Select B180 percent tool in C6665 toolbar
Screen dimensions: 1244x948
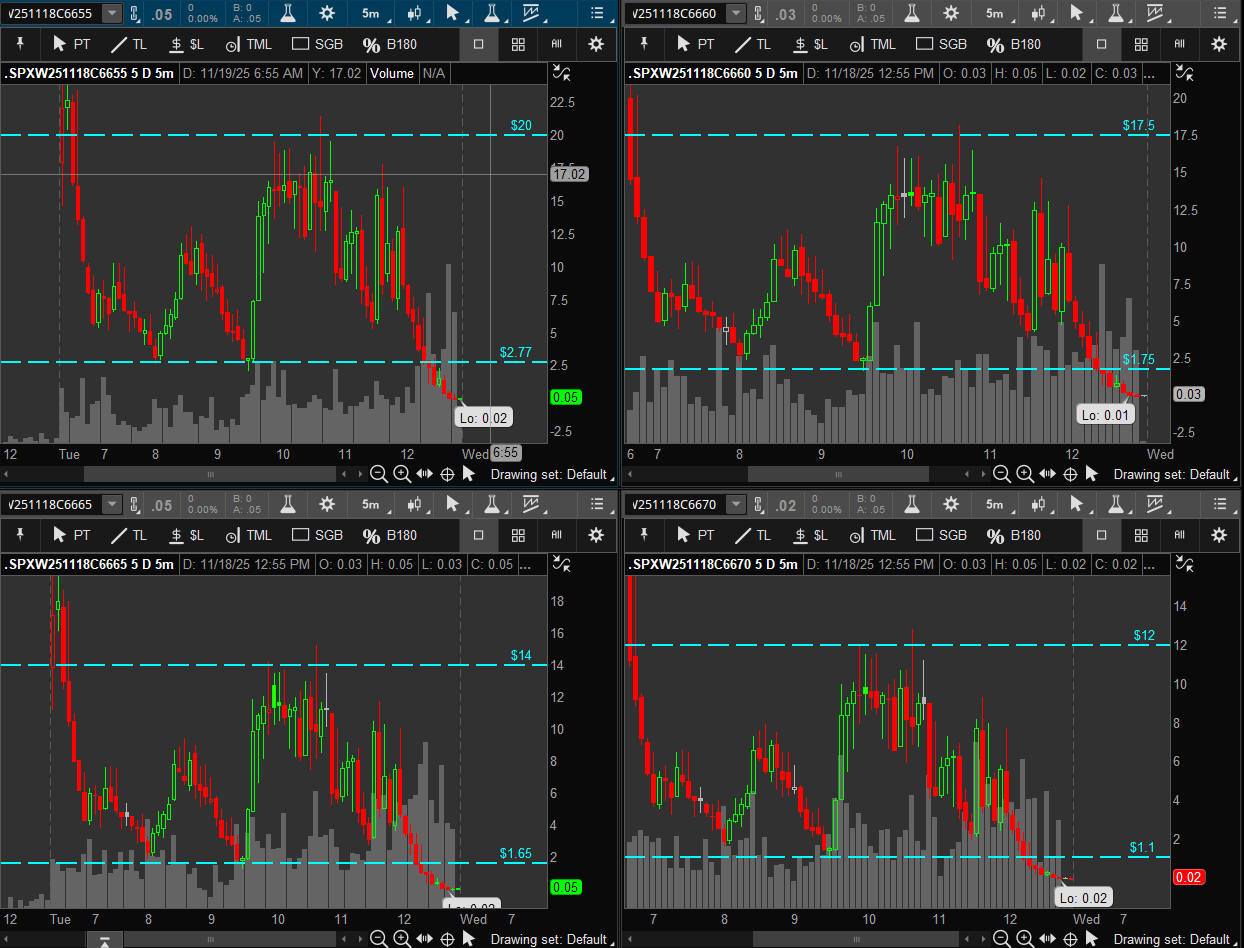389,535
